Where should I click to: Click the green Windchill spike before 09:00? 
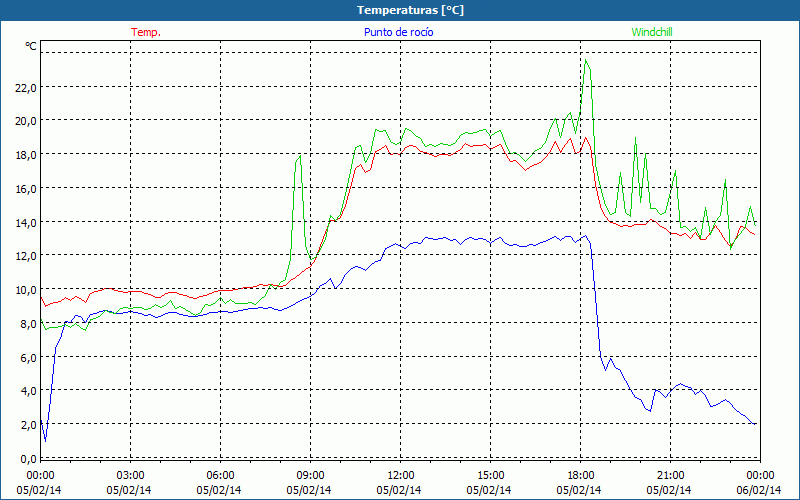coord(300,156)
